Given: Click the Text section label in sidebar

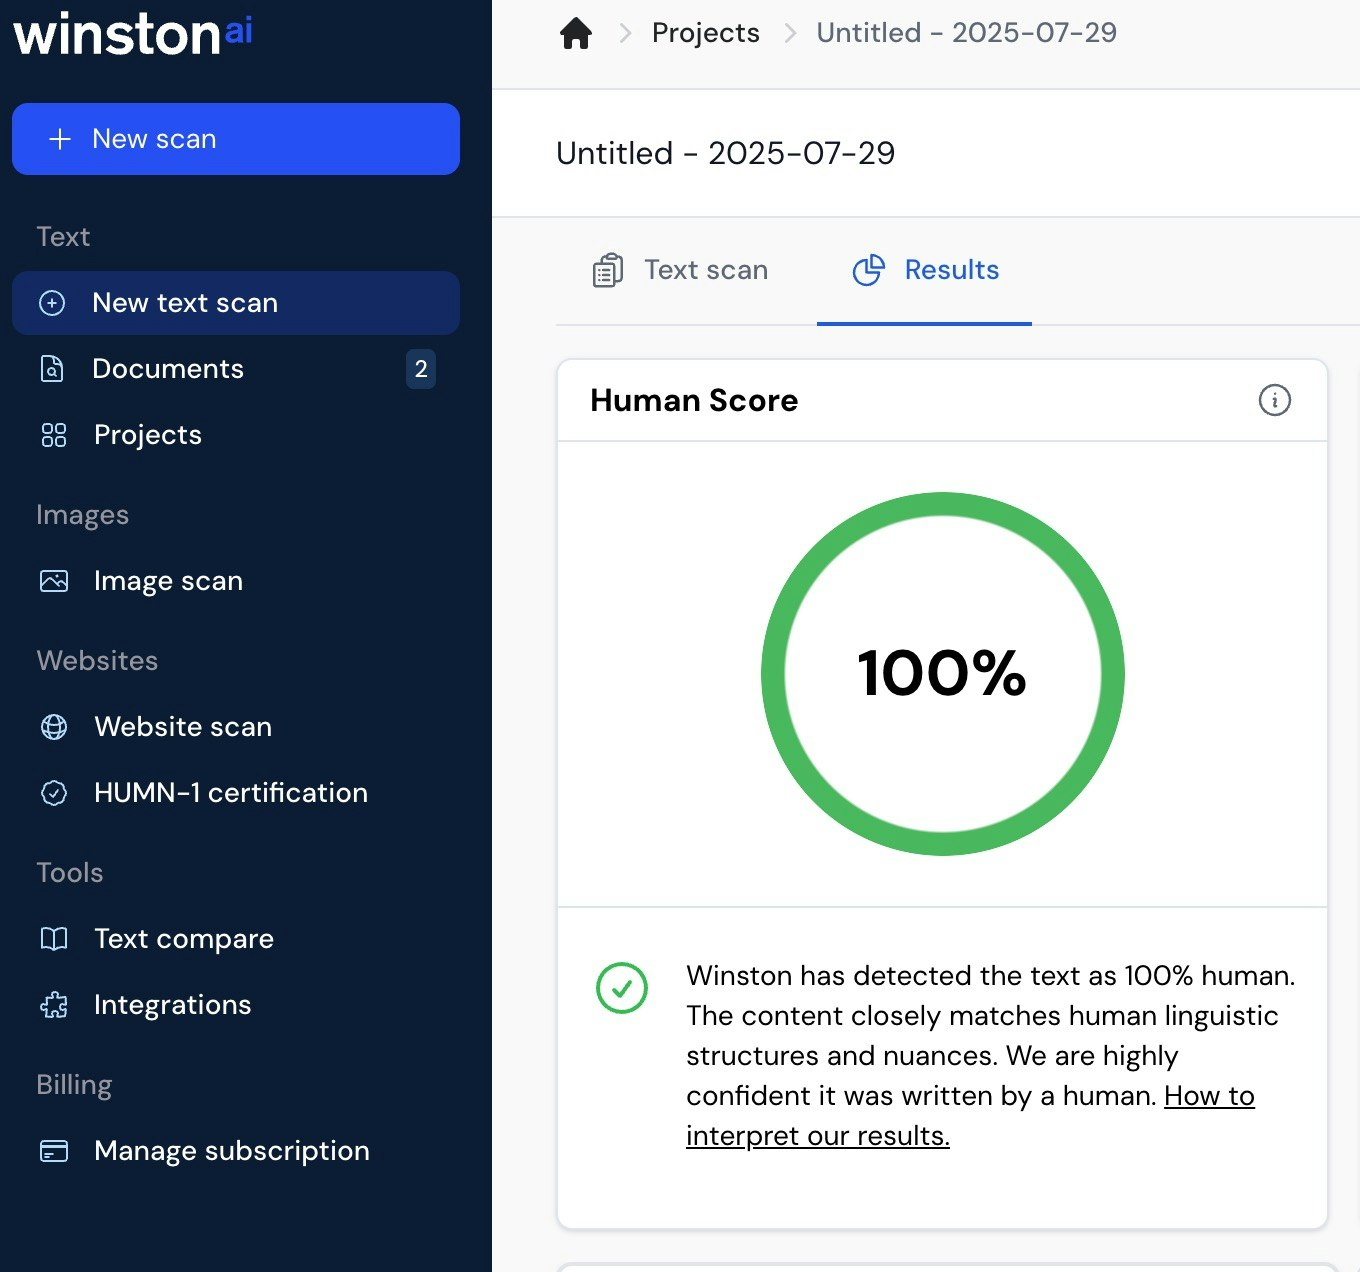Looking at the screenshot, I should pos(63,237).
